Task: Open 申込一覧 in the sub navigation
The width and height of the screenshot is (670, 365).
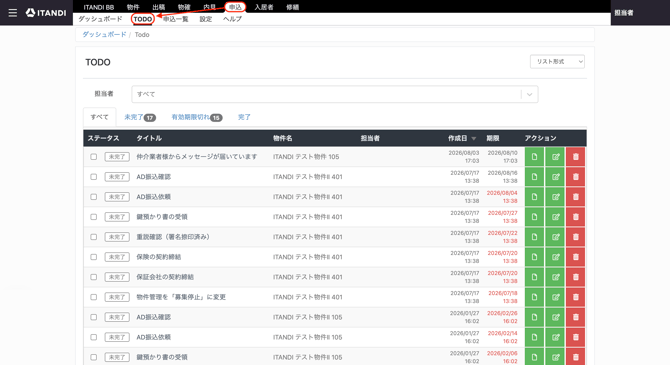Action: click(176, 19)
